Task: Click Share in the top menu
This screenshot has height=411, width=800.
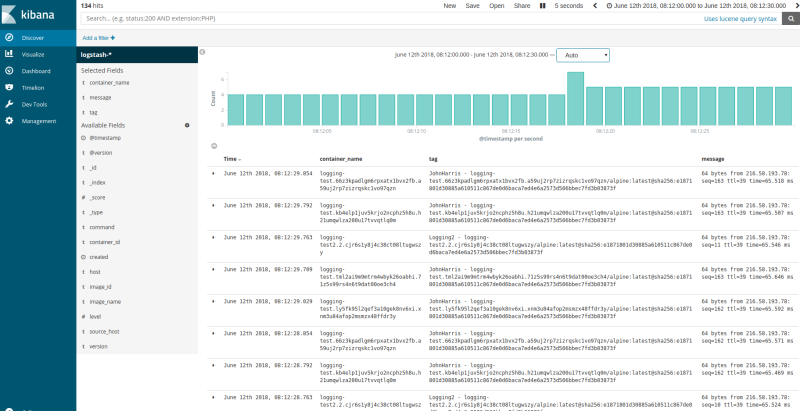Action: (522, 5)
